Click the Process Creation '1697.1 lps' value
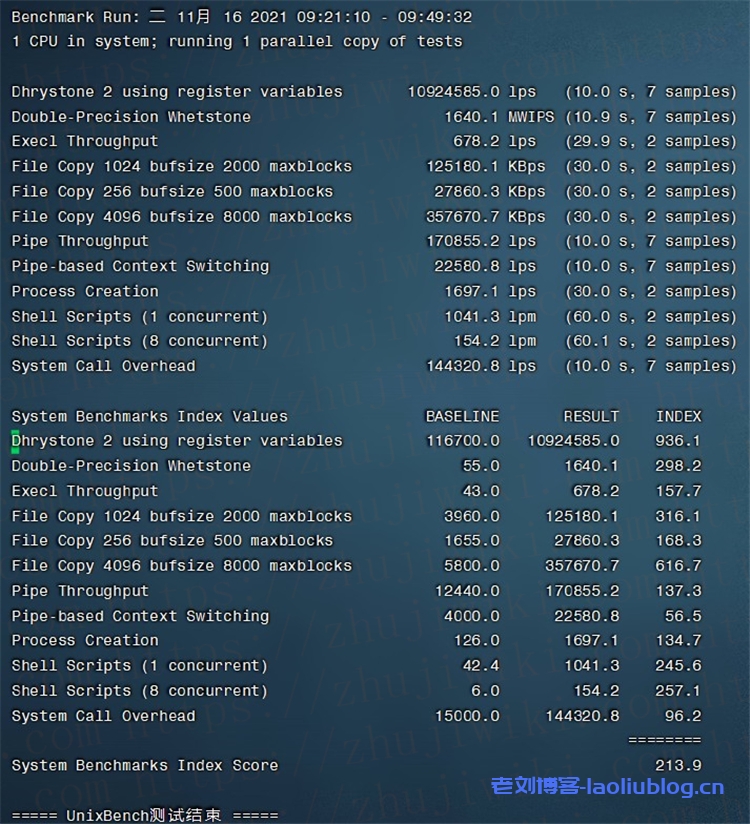The height and width of the screenshot is (824, 750). point(490,291)
